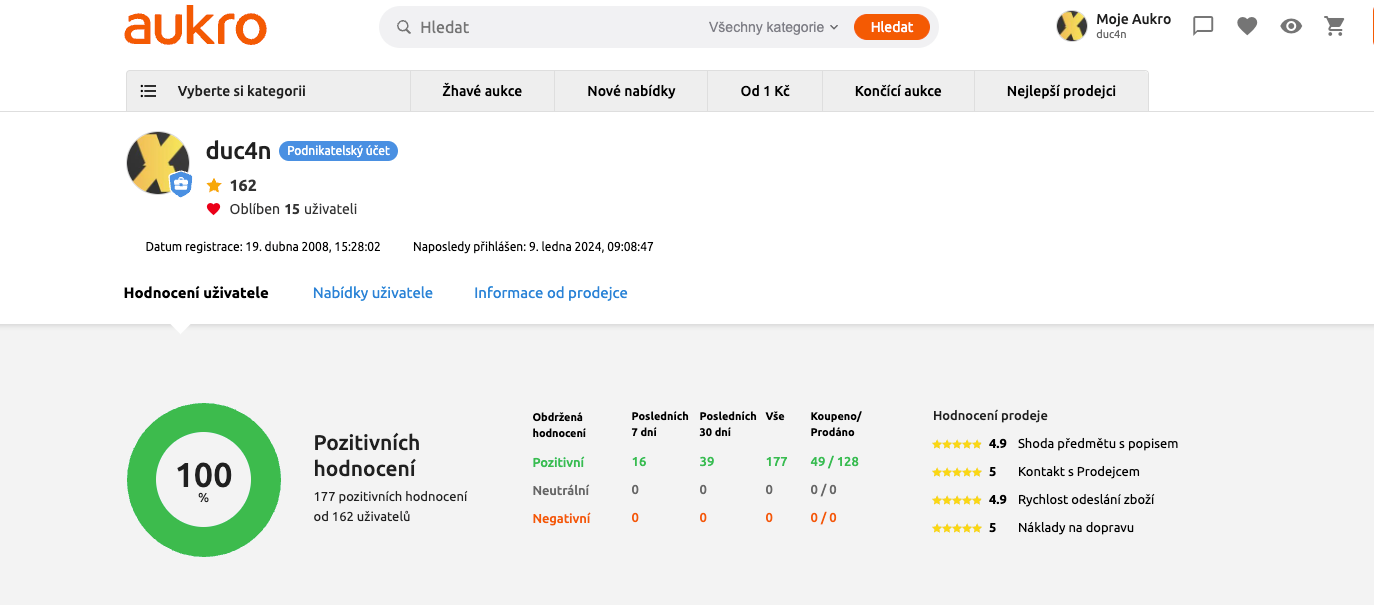Open favorites heart icon in header

click(1247, 27)
